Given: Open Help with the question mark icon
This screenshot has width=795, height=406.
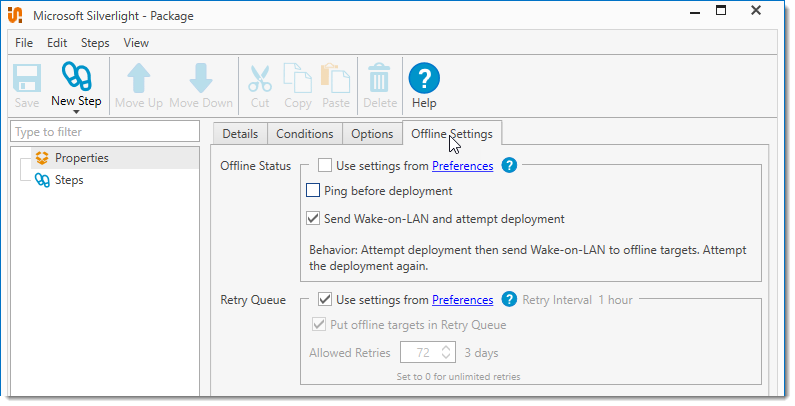Looking at the screenshot, I should (424, 79).
